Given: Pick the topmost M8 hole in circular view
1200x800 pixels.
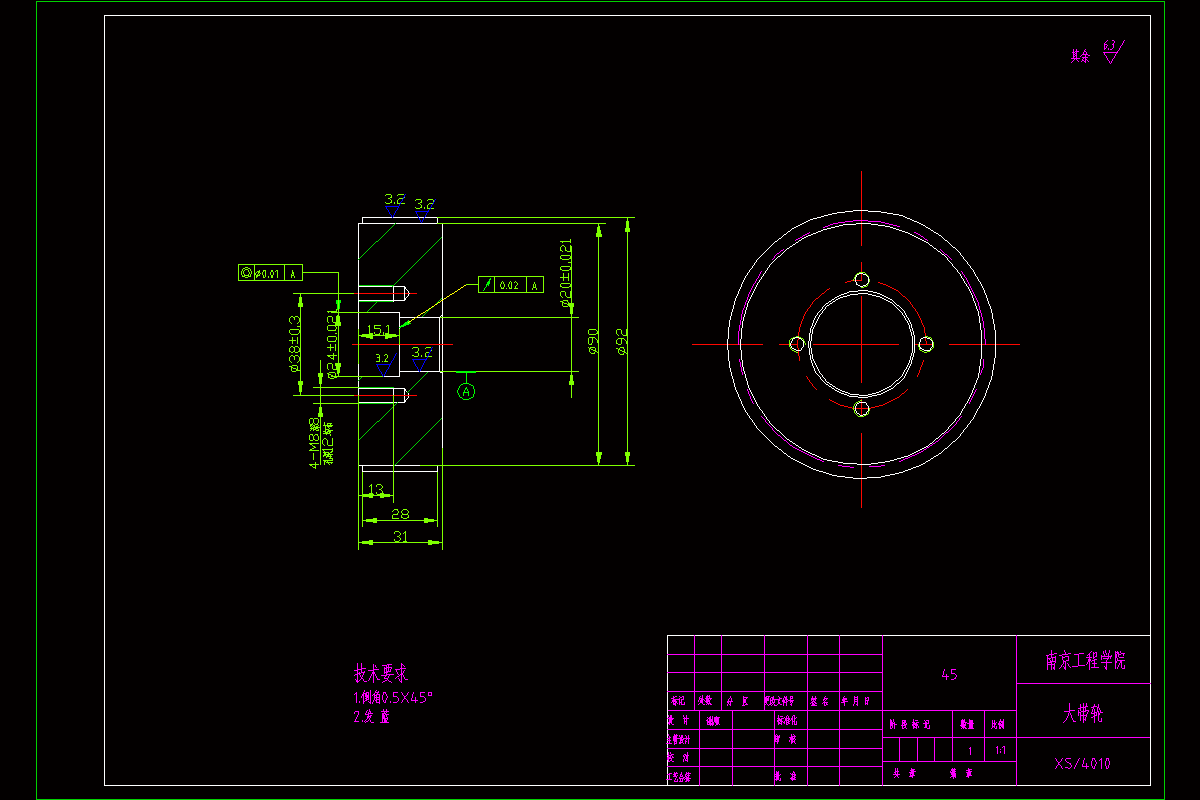Looking at the screenshot, I should (861, 279).
